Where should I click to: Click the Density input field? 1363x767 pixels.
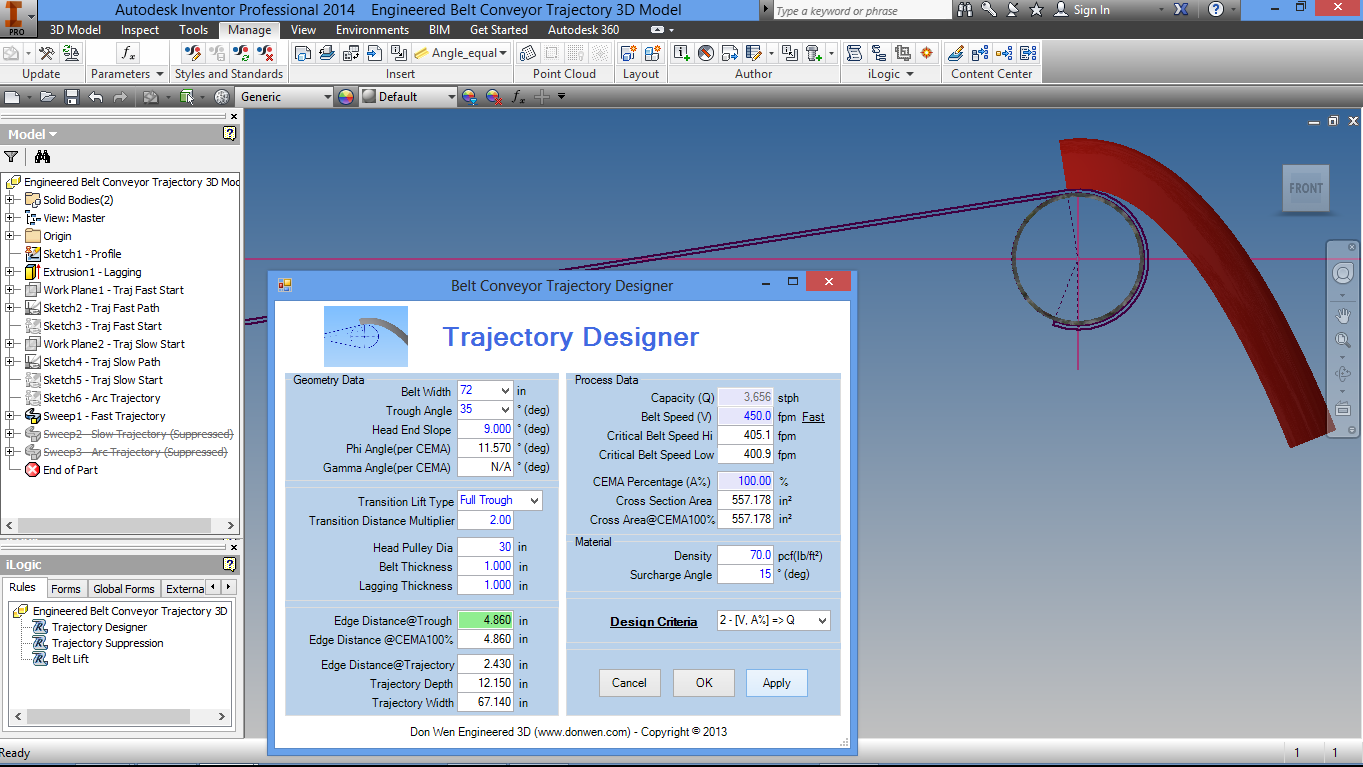pyautogui.click(x=745, y=555)
